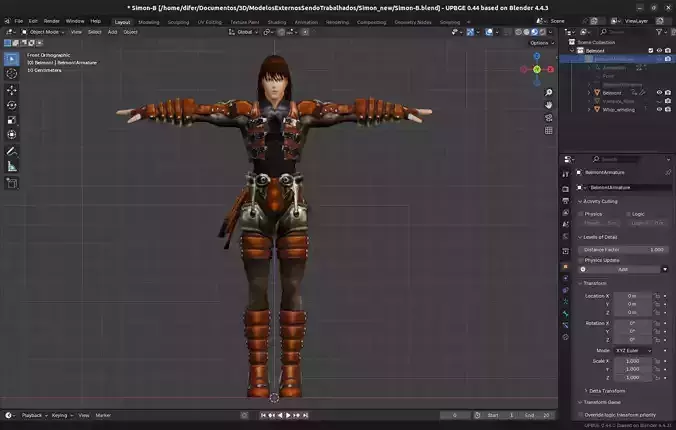Enable Physics activity culling checkbox
Viewport: 676px width, 430px height.
(581, 214)
